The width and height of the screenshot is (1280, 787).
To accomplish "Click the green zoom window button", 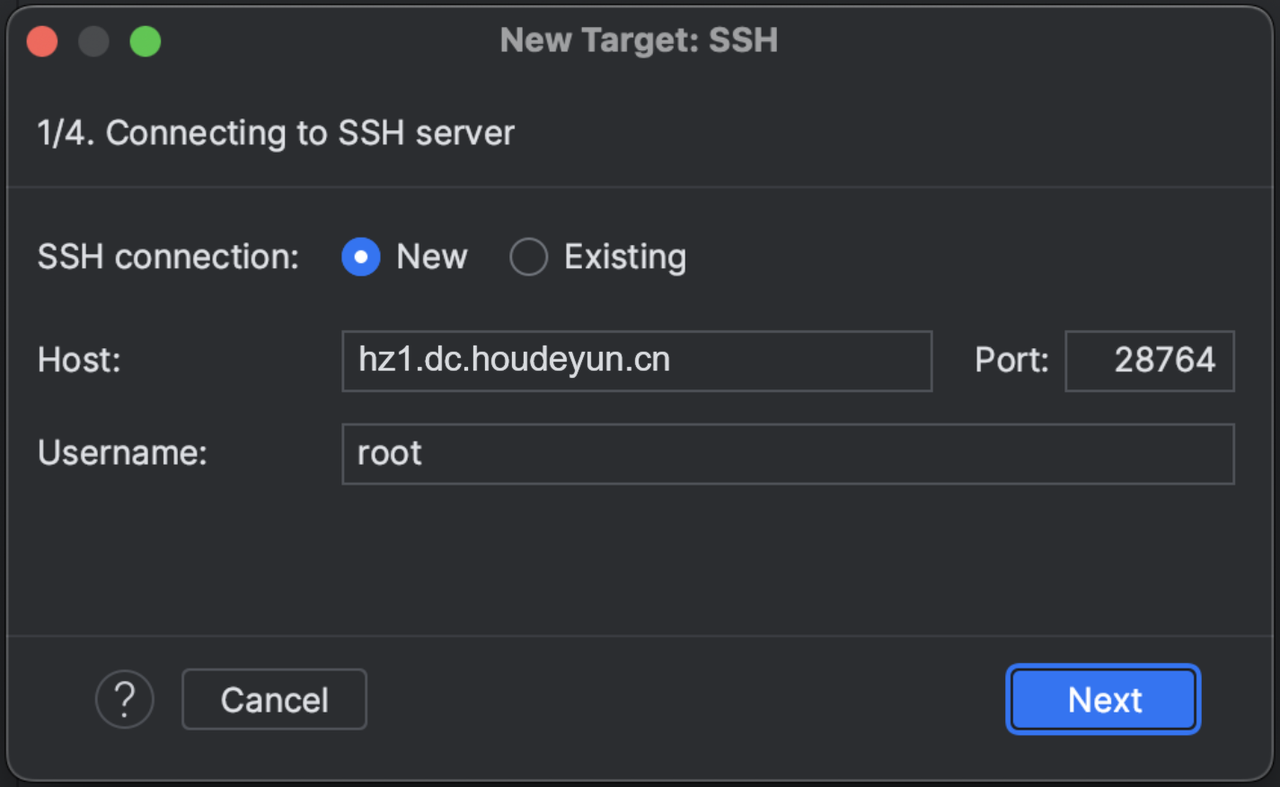I will [x=146, y=42].
